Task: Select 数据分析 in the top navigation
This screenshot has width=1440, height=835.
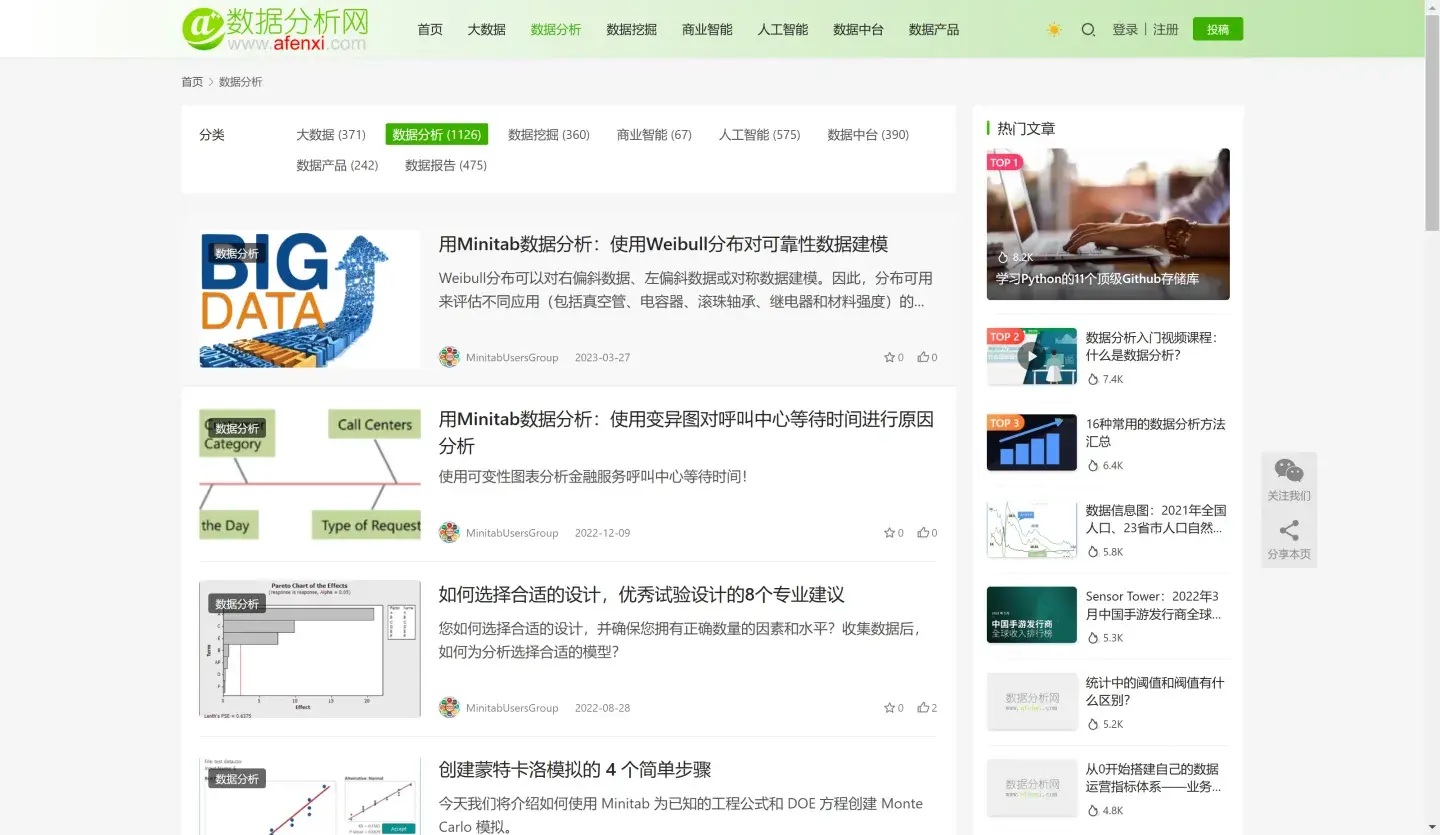Action: (556, 30)
